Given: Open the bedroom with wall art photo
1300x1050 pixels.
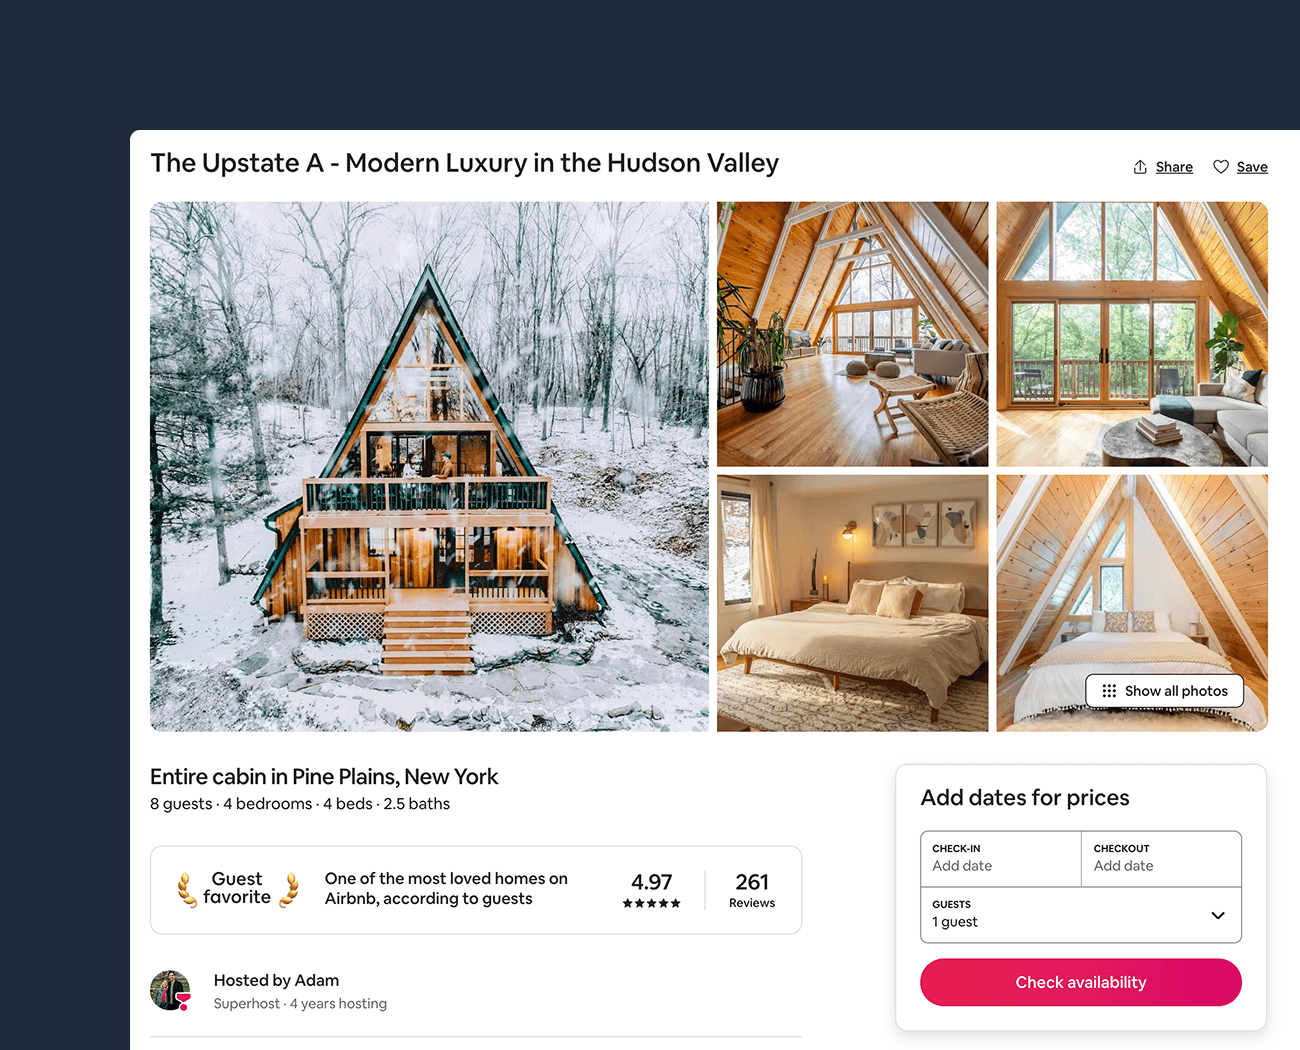Looking at the screenshot, I should point(853,603).
